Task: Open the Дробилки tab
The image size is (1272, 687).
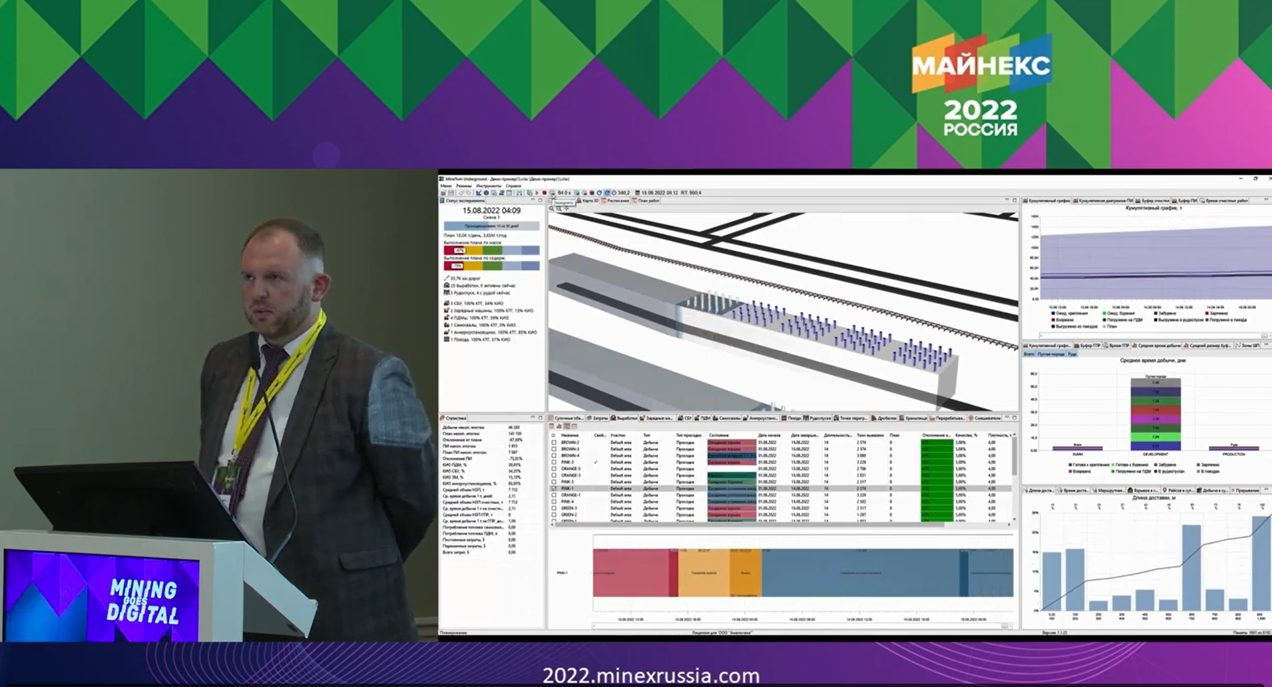Action: (884, 418)
